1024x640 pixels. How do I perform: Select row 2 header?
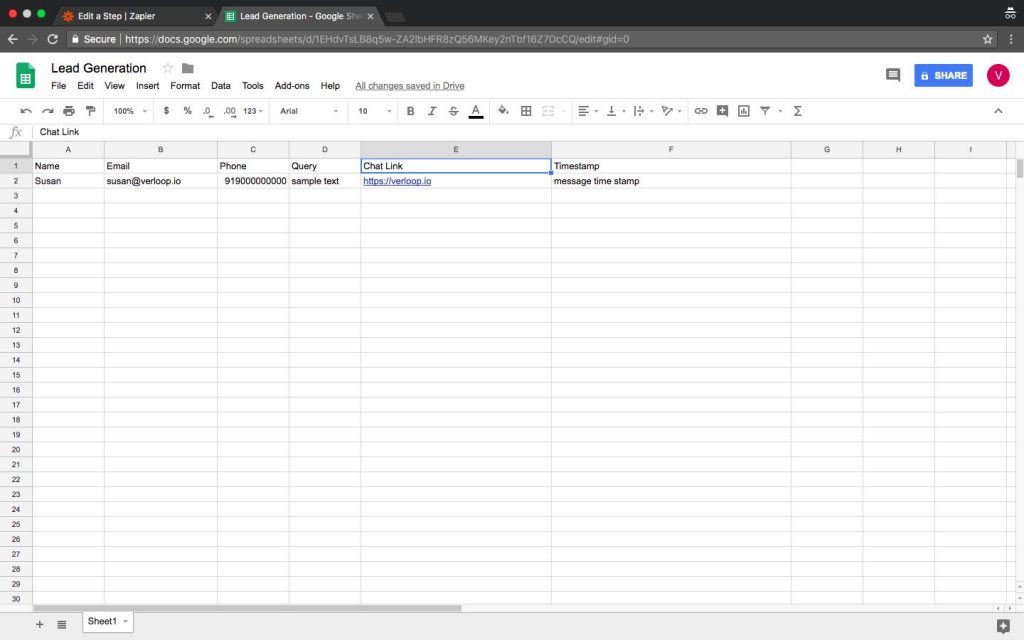(x=16, y=181)
